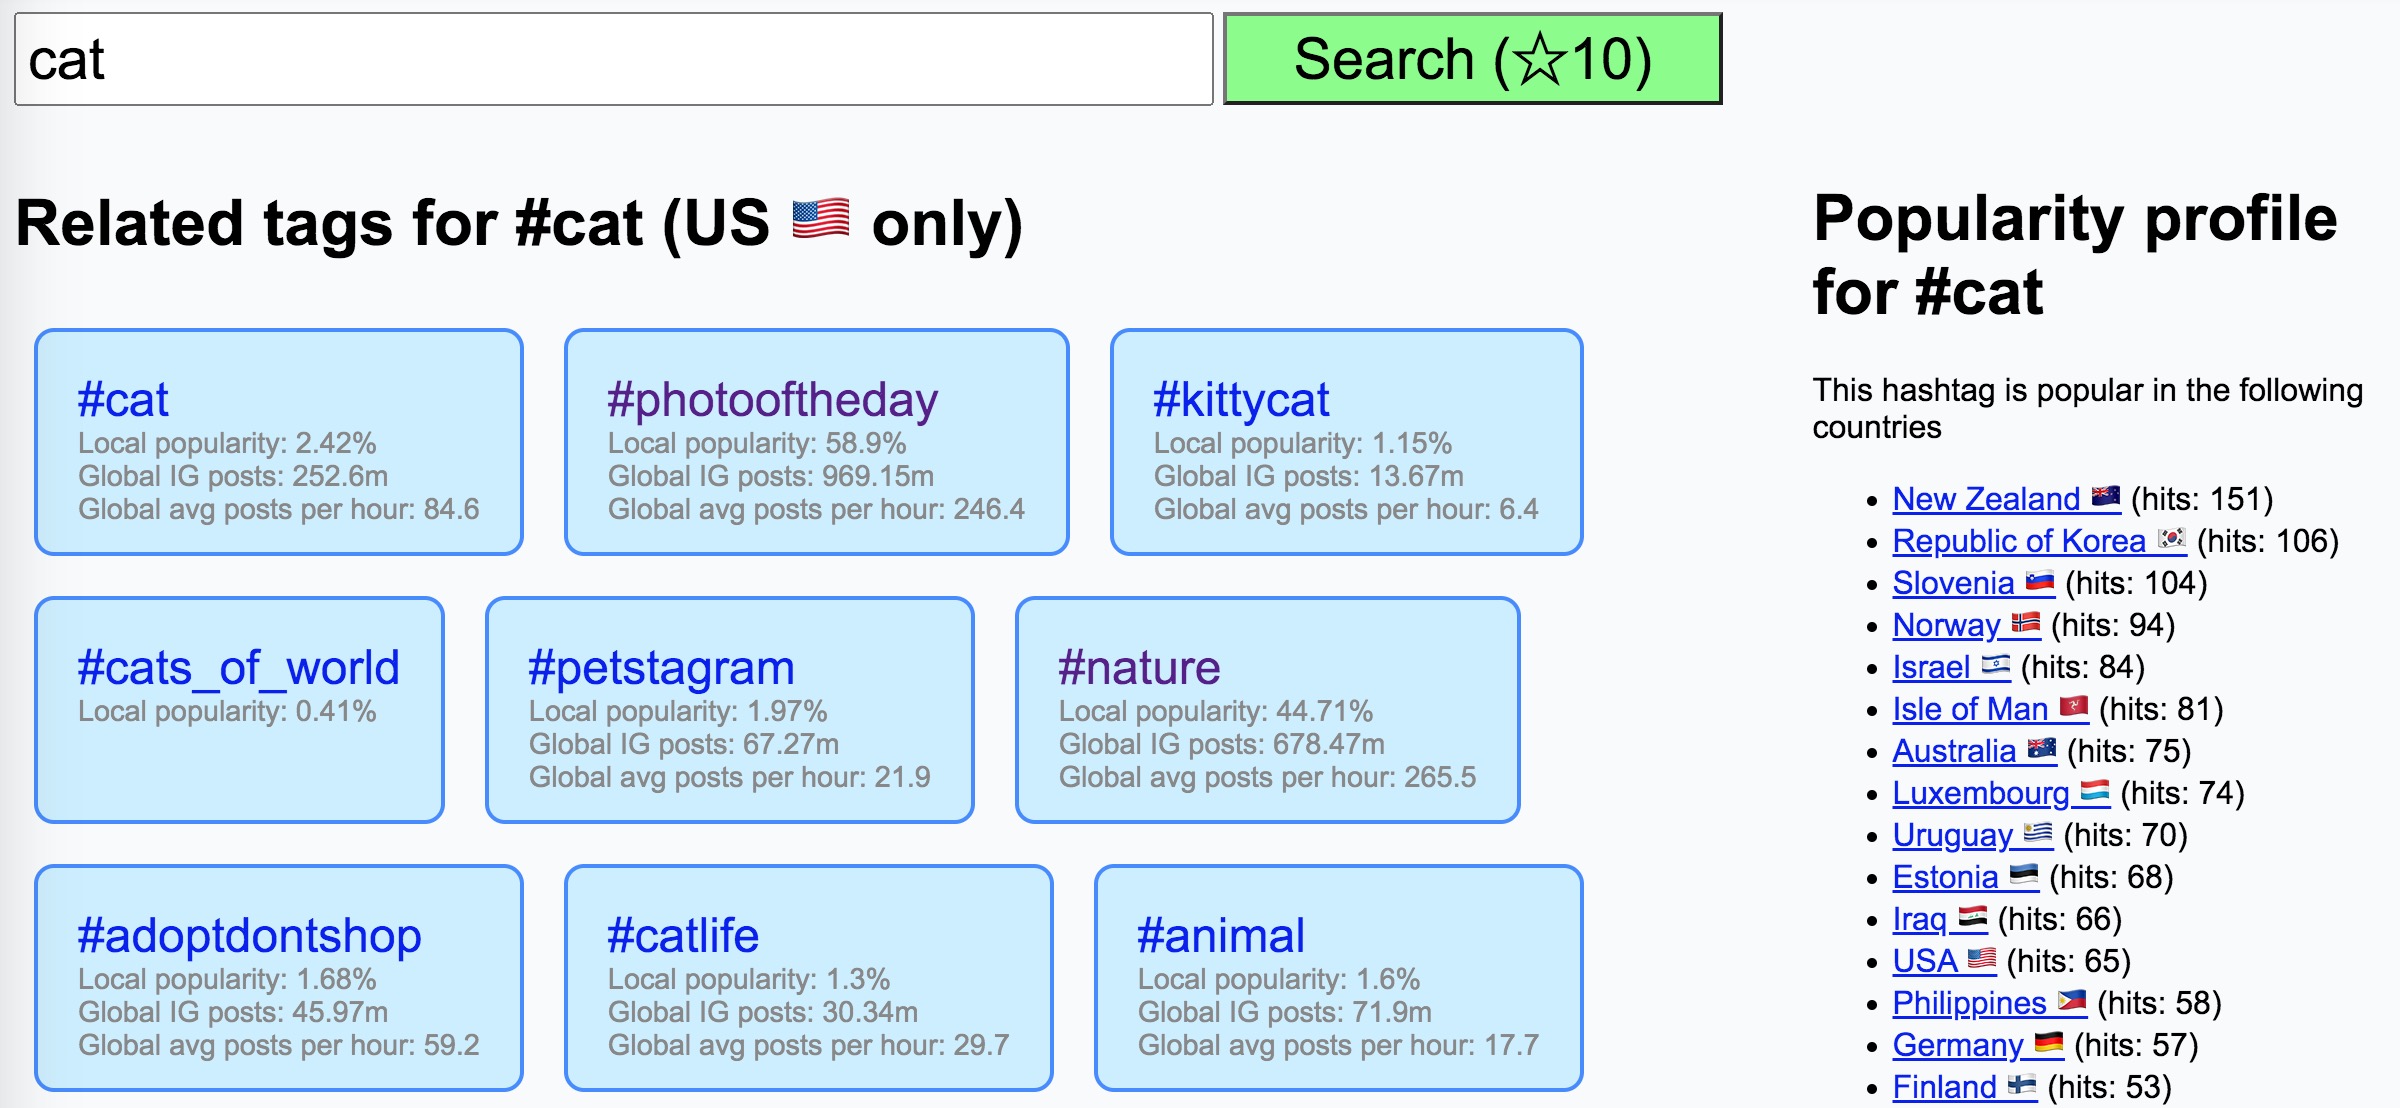Click the New Zealand flag icon

(2105, 497)
